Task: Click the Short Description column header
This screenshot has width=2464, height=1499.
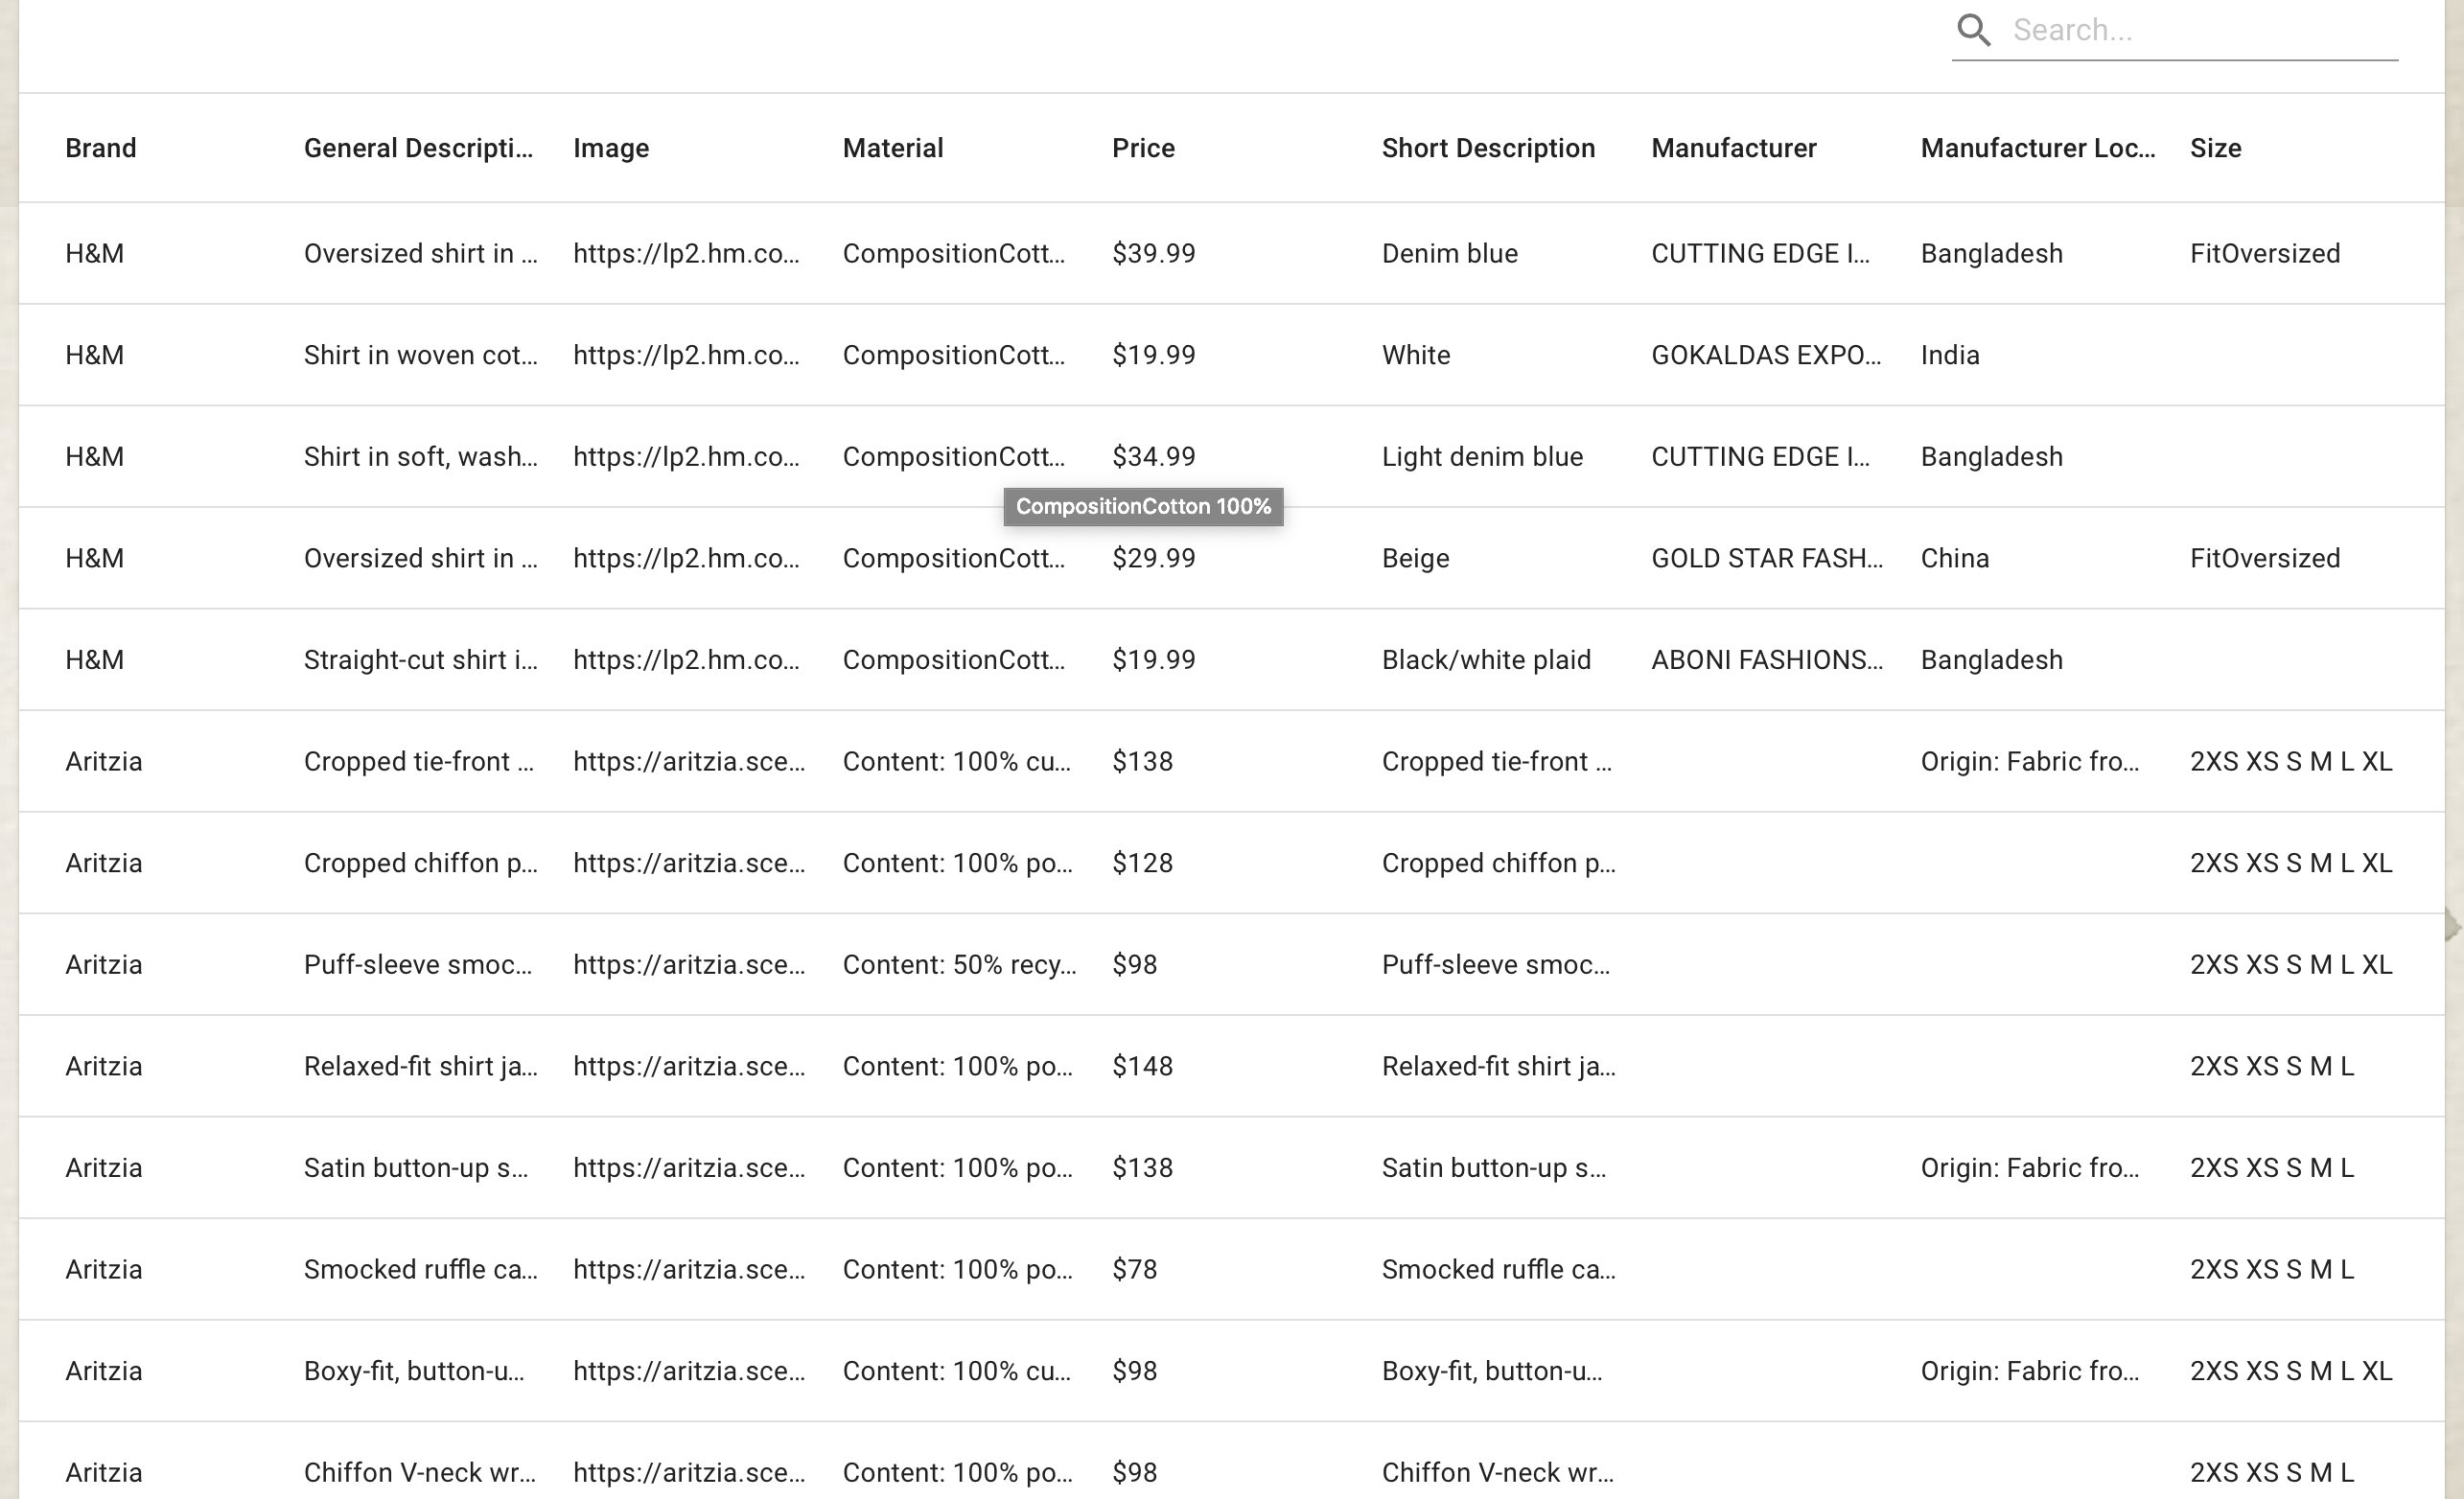Action: (x=1487, y=148)
